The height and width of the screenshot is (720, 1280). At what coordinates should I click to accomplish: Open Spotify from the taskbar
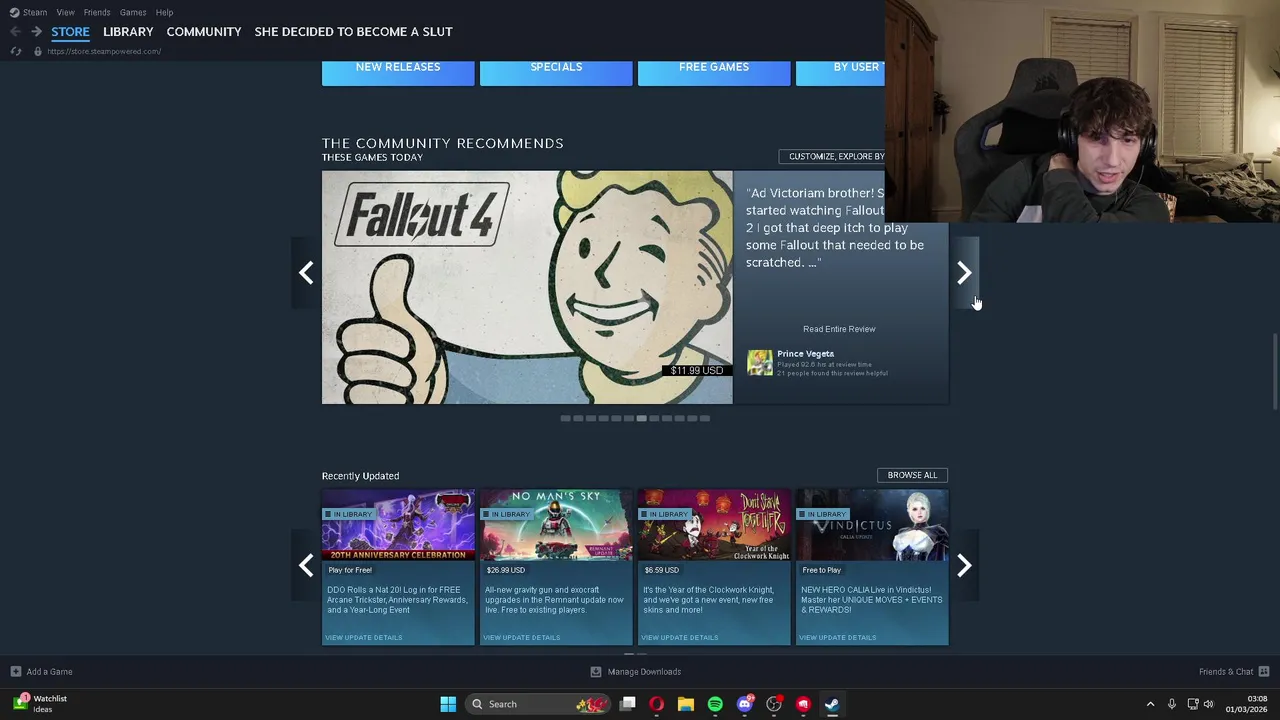click(715, 704)
